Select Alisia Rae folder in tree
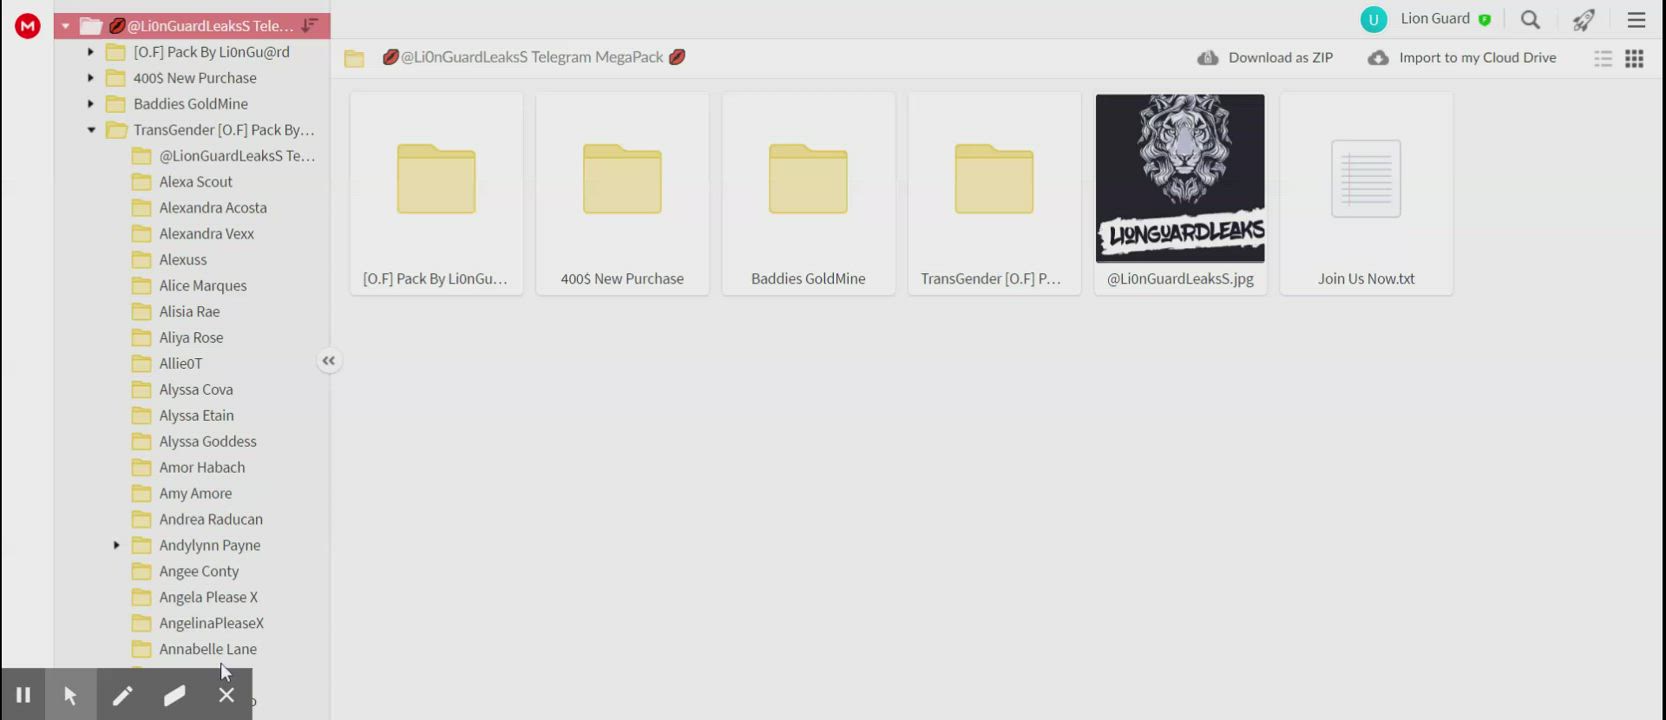 (x=189, y=312)
